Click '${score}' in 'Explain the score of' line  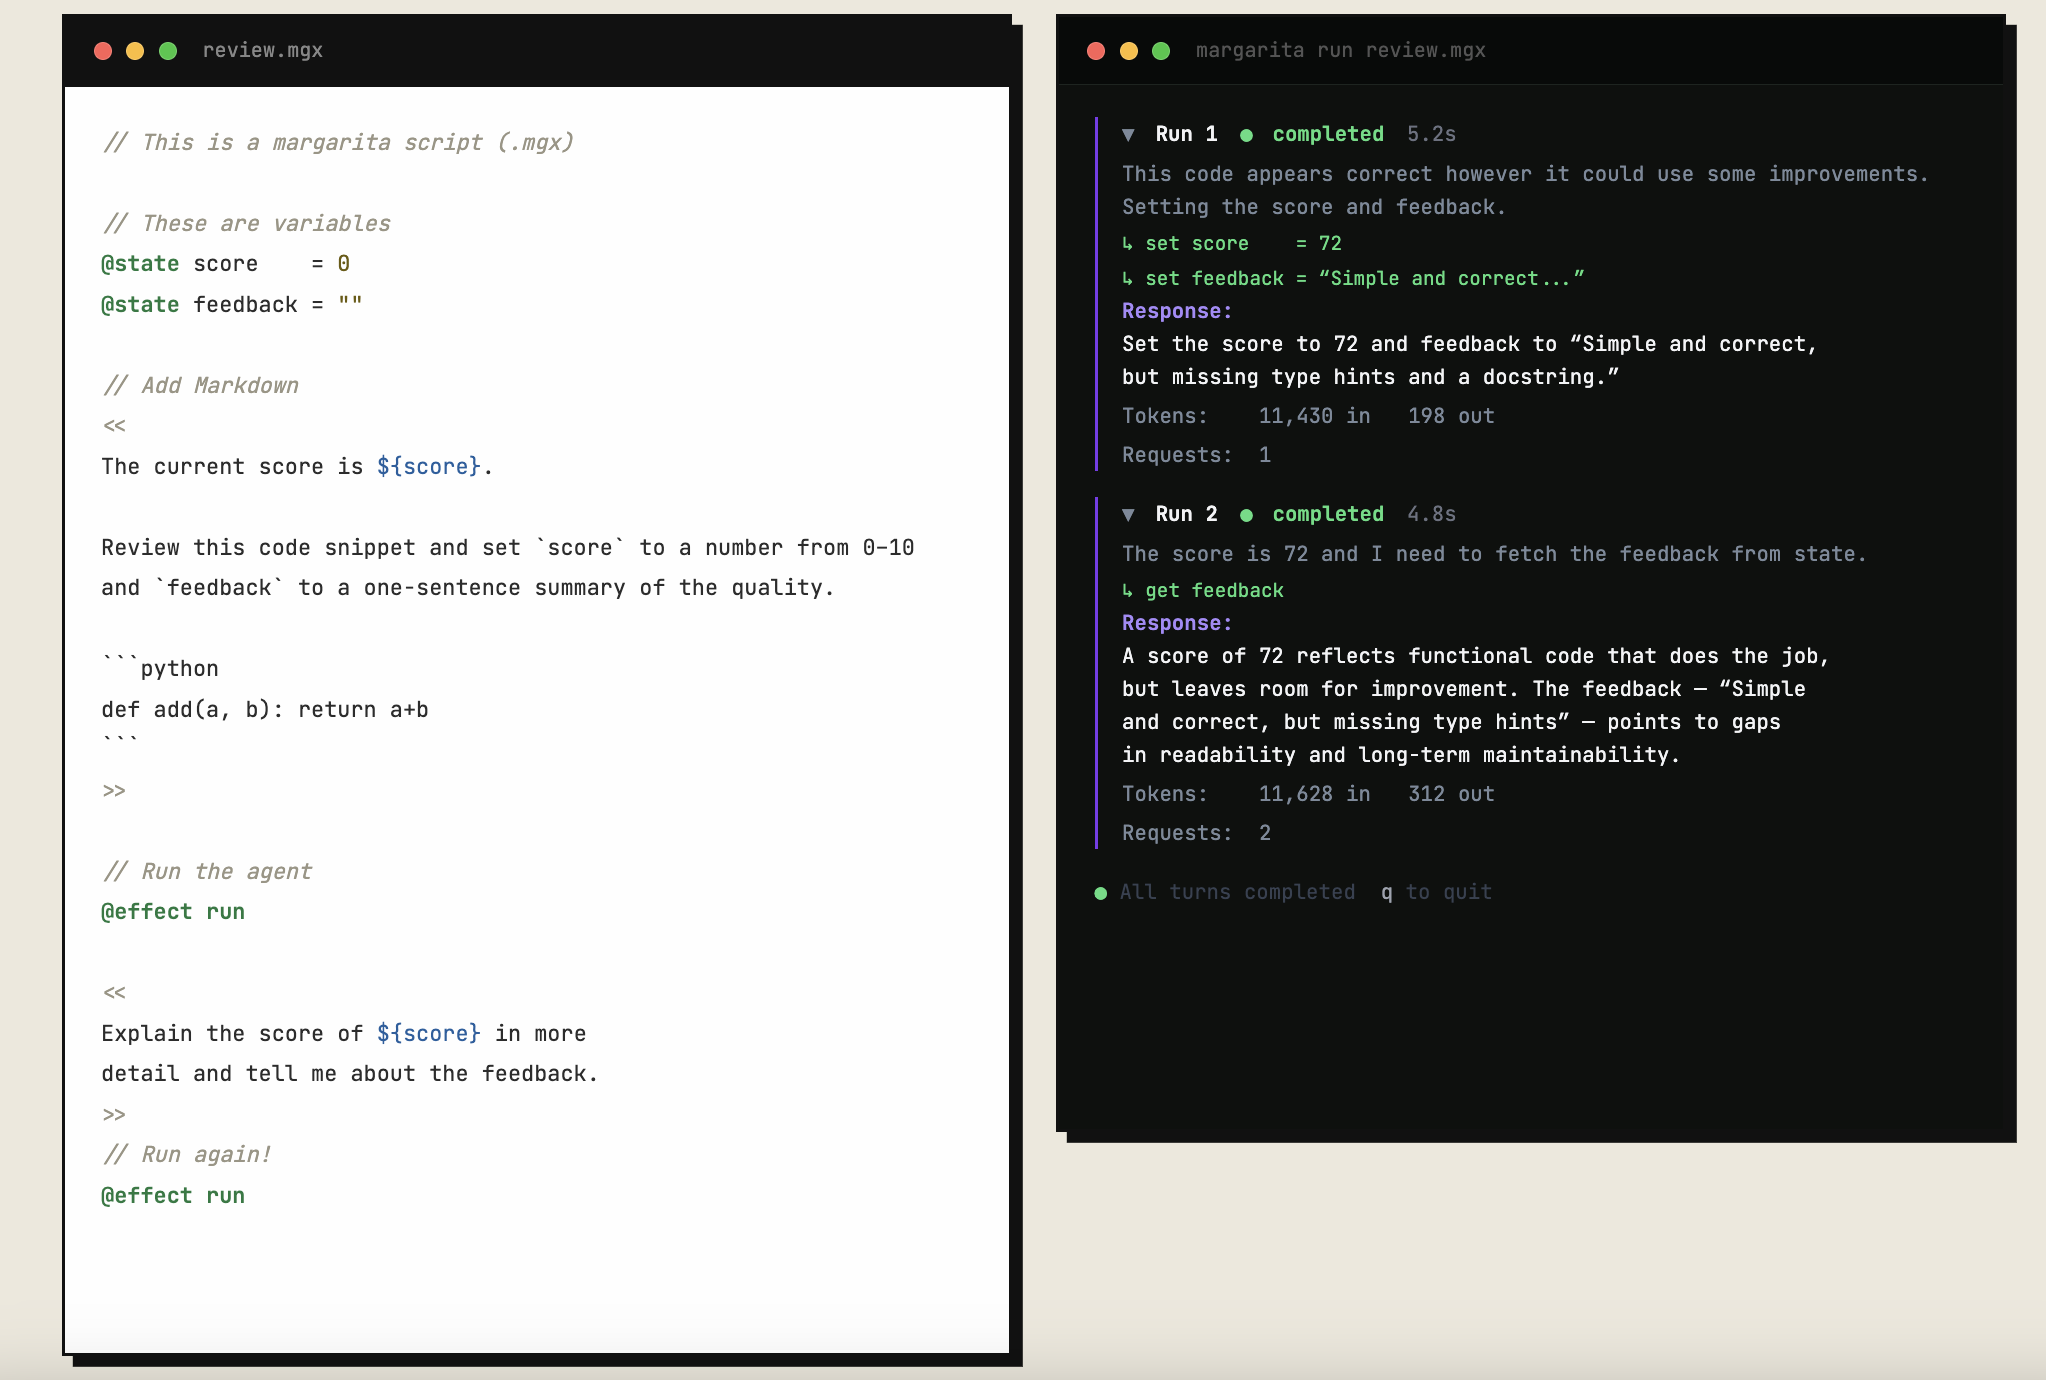click(429, 1034)
